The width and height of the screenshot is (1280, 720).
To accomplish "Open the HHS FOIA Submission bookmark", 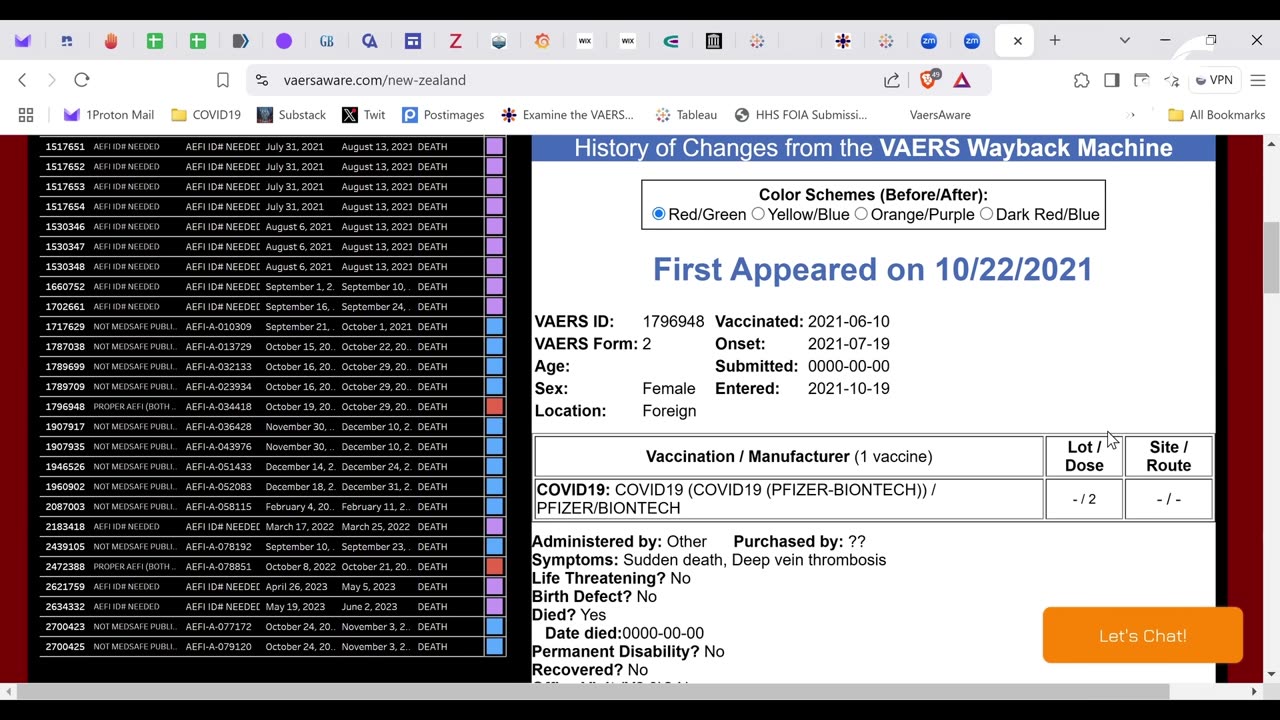I will [x=801, y=115].
